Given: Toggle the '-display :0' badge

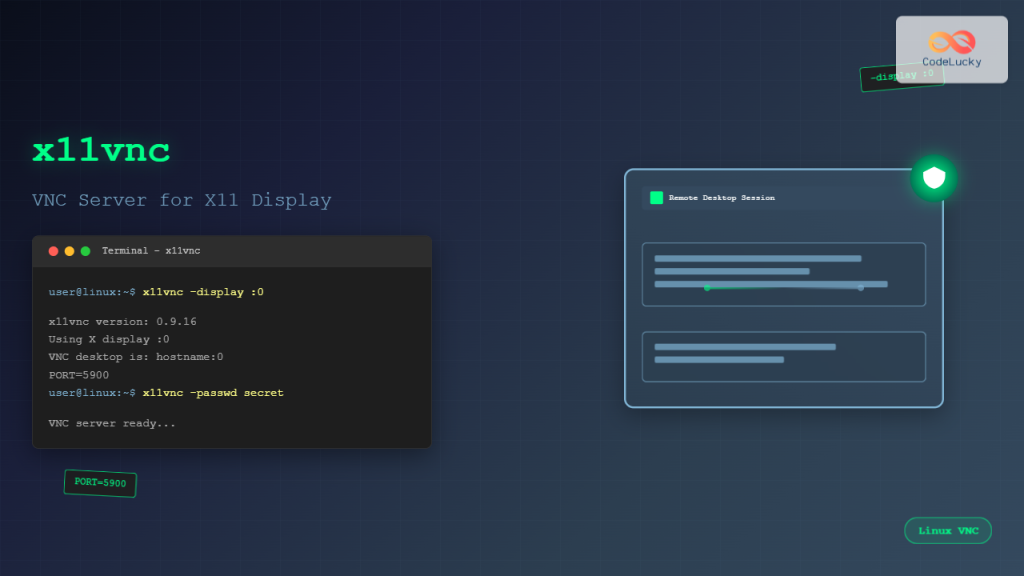Looking at the screenshot, I should pos(900,77).
